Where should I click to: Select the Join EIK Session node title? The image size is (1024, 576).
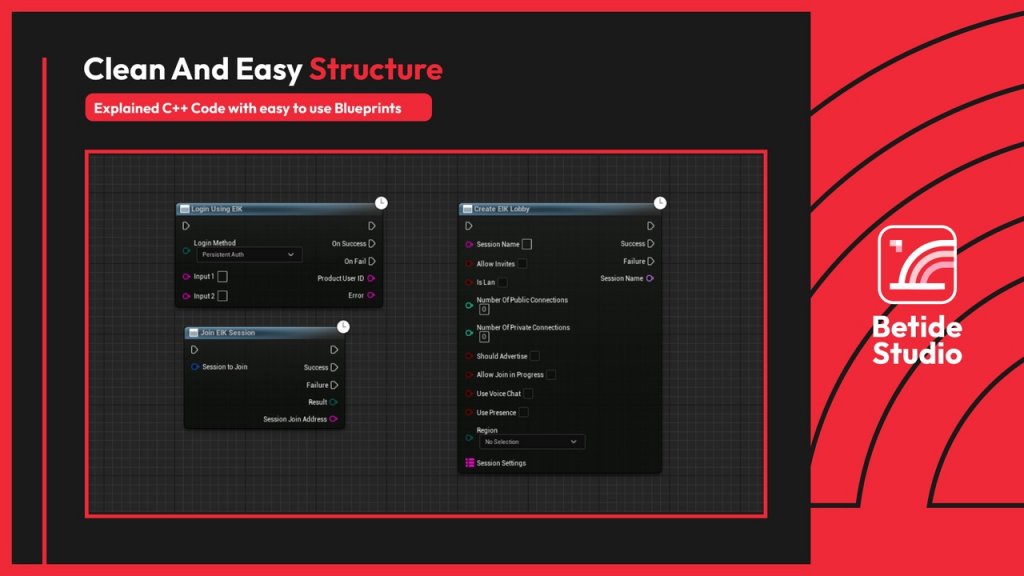[227, 332]
